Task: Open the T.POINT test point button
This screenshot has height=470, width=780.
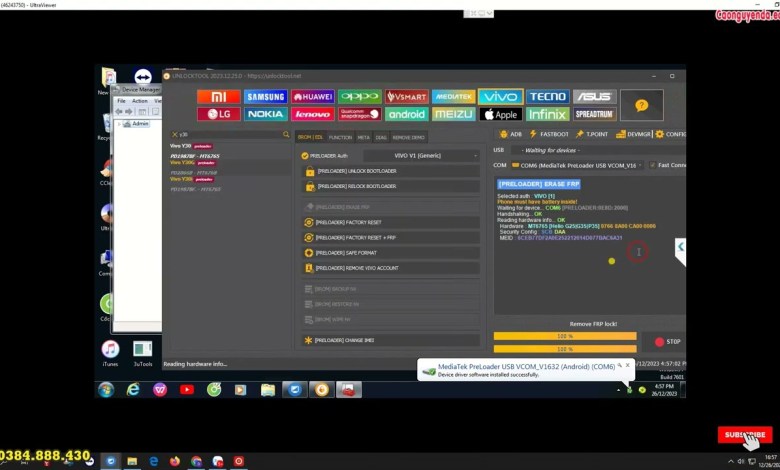Action: (591, 134)
